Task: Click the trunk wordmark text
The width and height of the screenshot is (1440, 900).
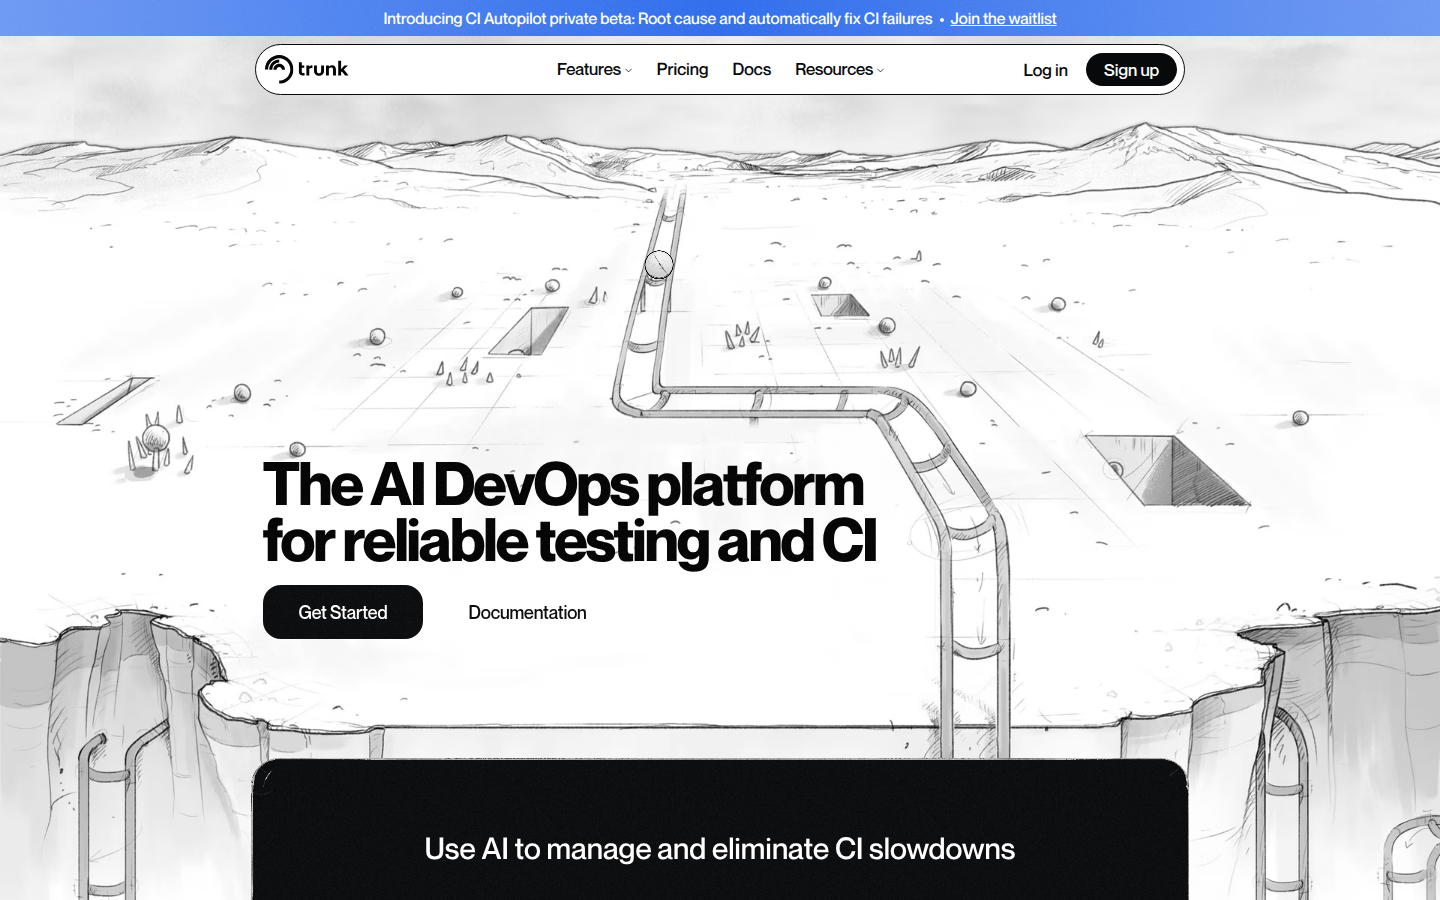Action: point(323,69)
